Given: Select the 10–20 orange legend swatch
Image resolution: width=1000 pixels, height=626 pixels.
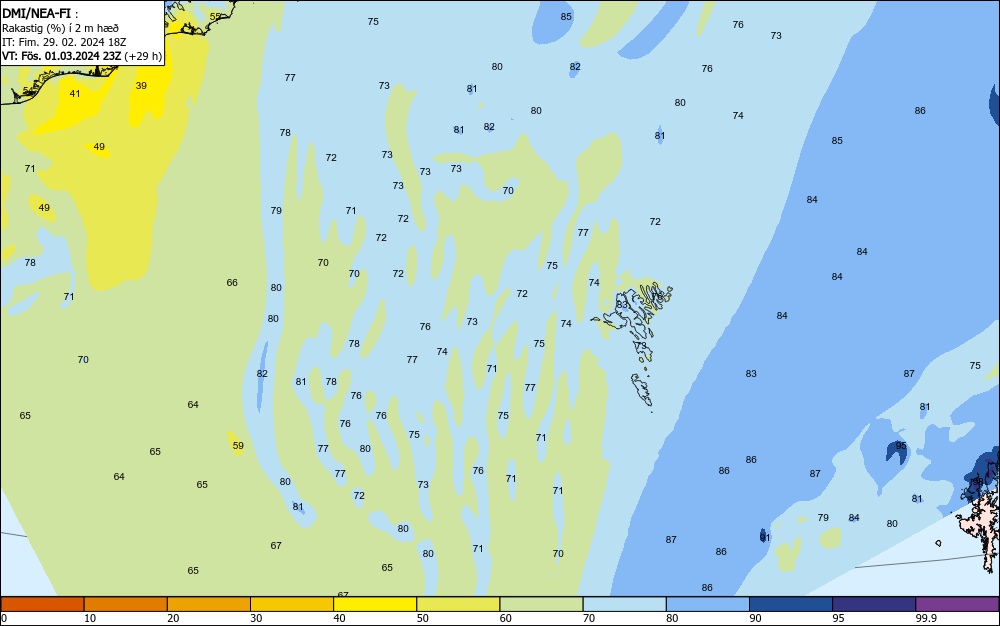Looking at the screenshot, I should point(126,604).
